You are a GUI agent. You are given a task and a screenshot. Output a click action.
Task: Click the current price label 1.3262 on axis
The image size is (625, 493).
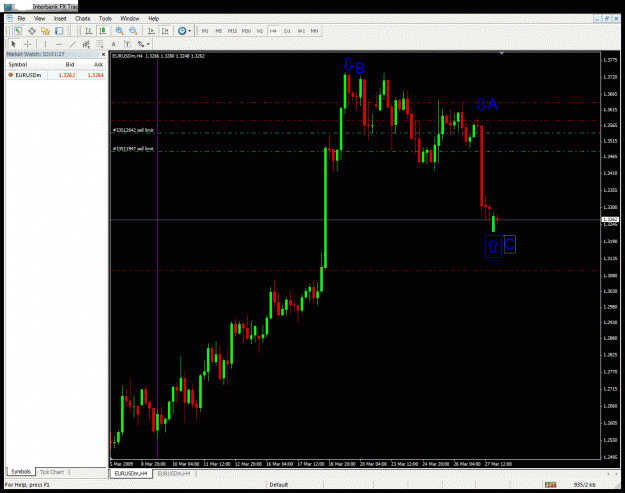click(x=609, y=220)
